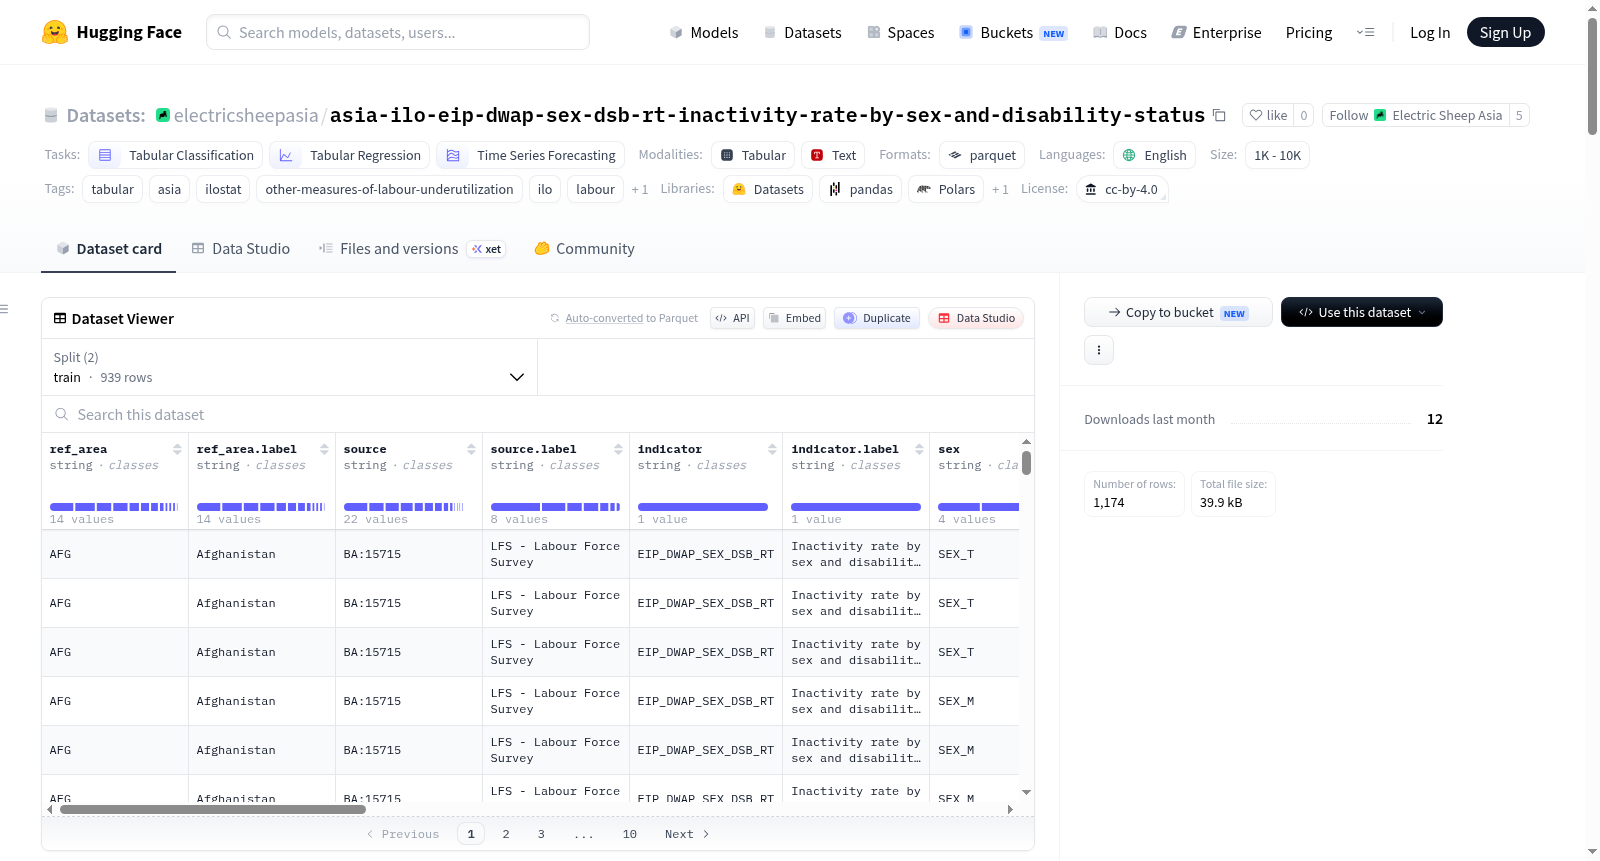The width and height of the screenshot is (1600, 861).
Task: Click the Datasets library tag
Action: (x=768, y=189)
